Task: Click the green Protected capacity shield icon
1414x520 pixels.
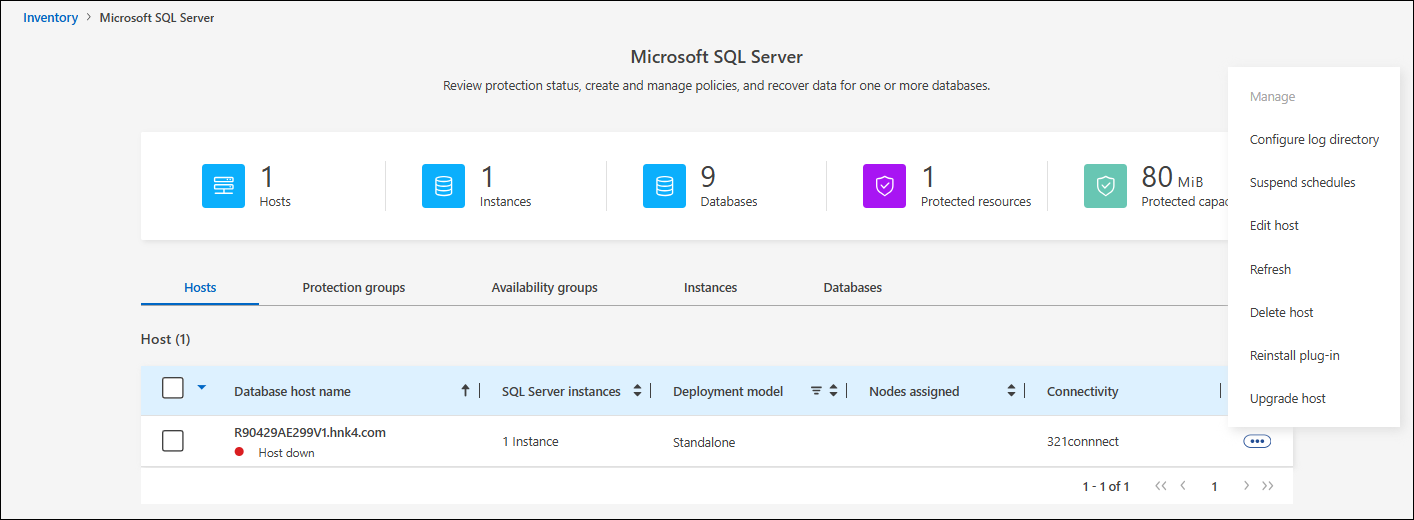Action: [x=1105, y=186]
